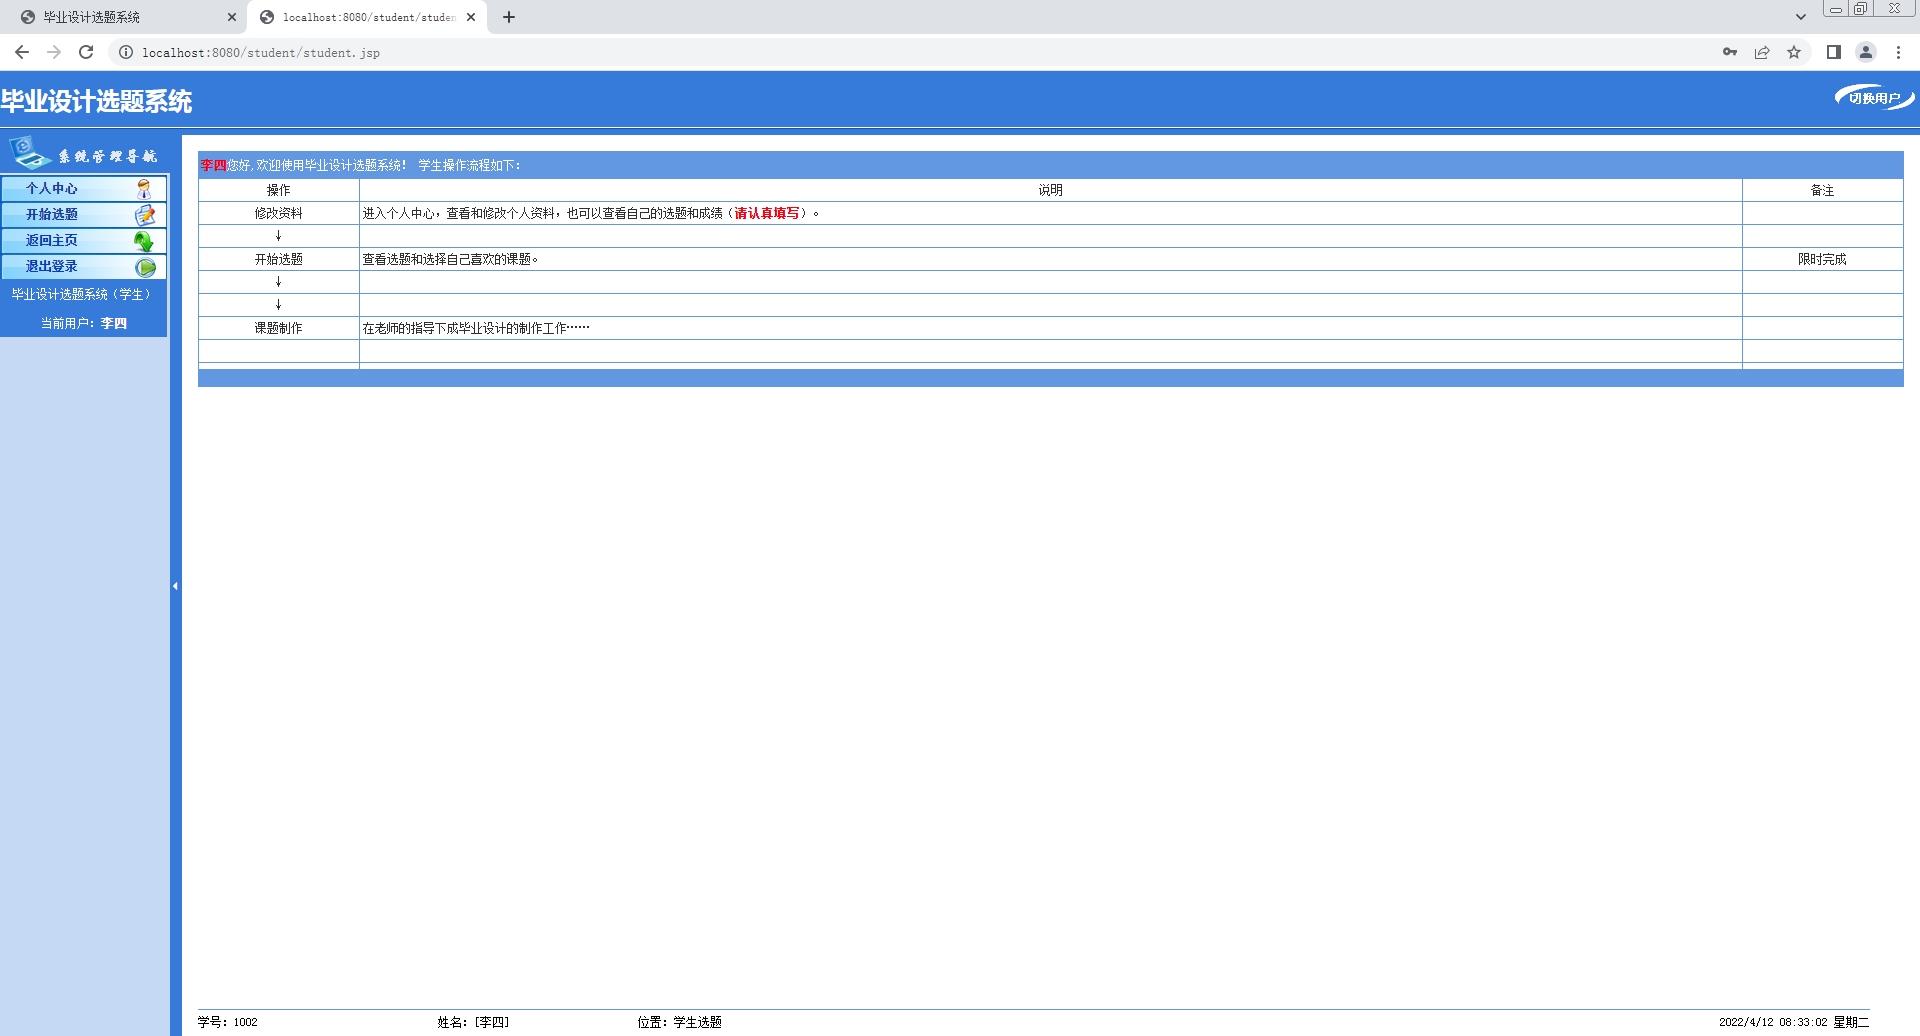Reload the current page
This screenshot has height=1036, width=1920.
86,52
